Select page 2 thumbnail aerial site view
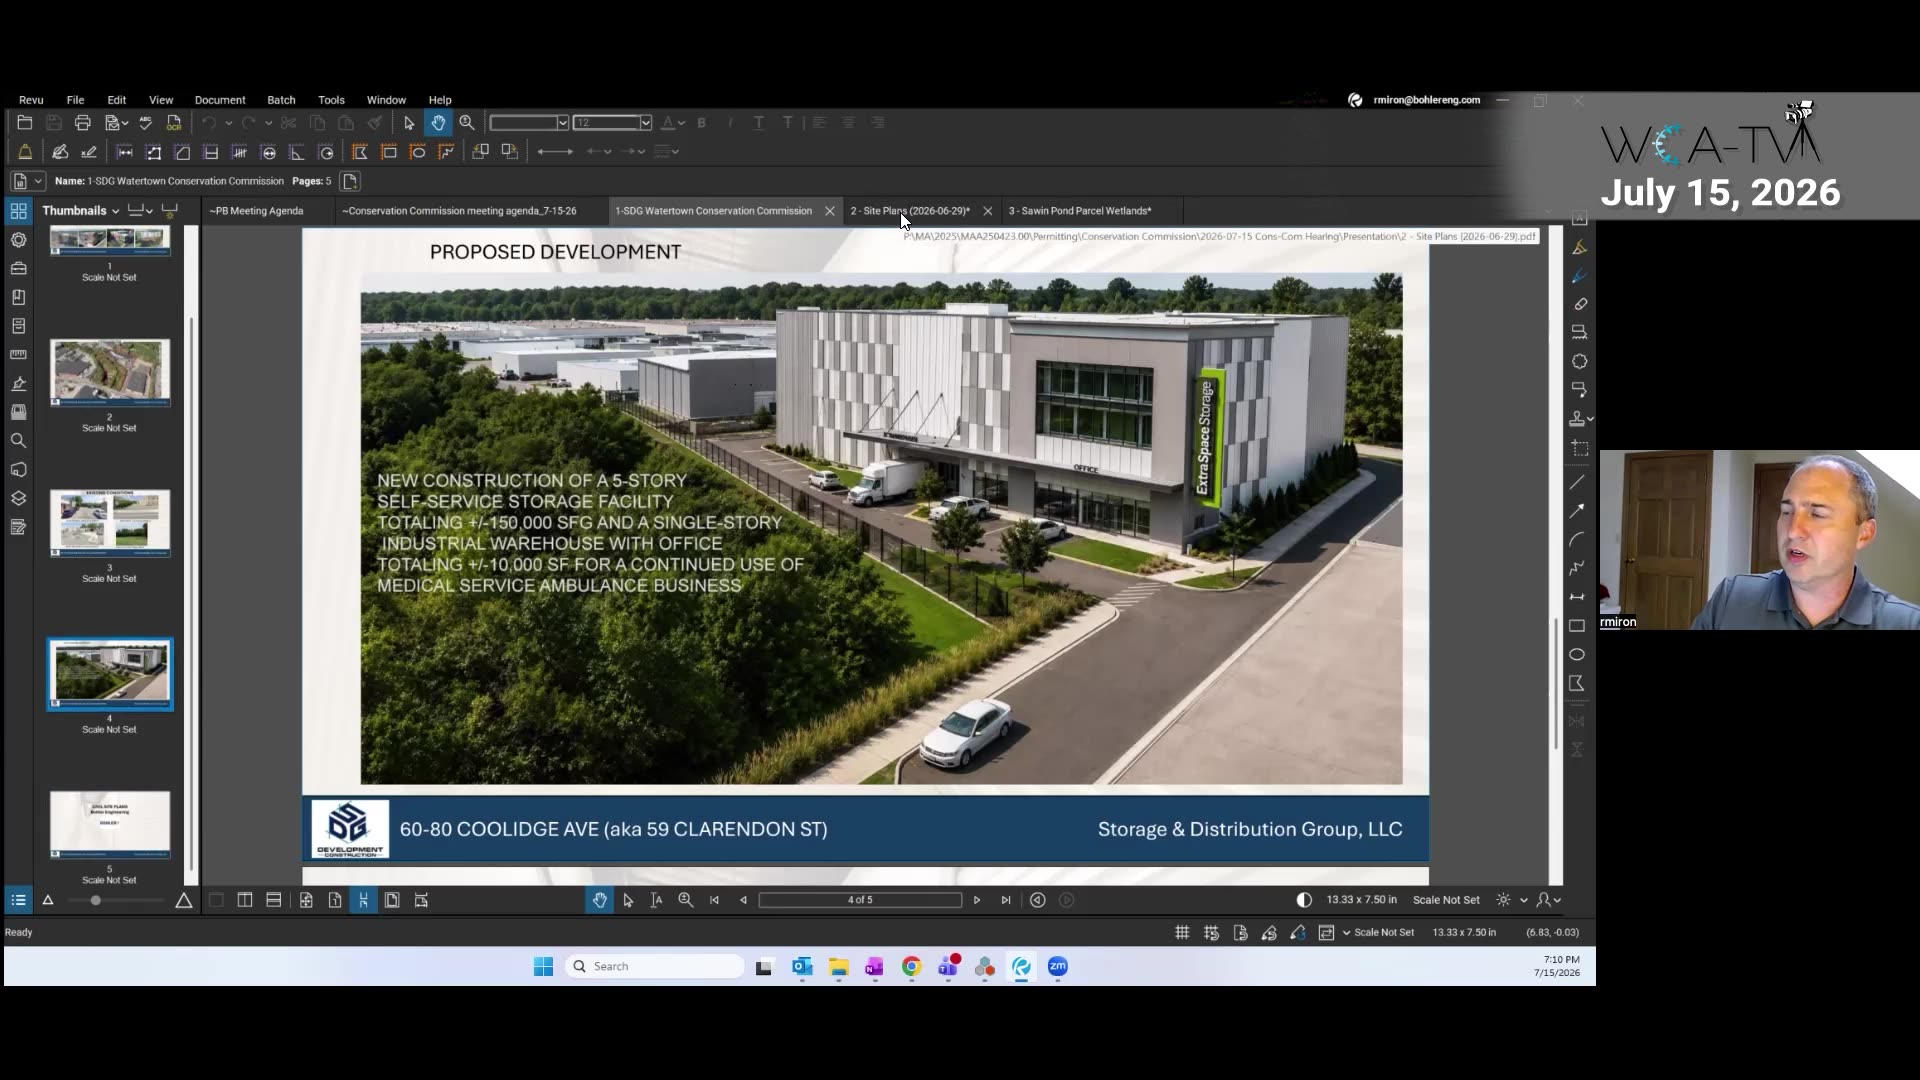This screenshot has width=1920, height=1080. point(110,372)
